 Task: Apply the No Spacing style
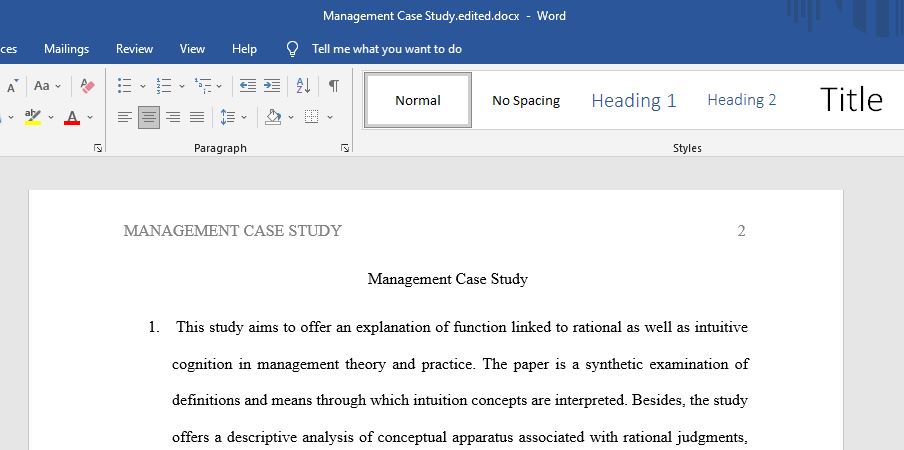coord(526,100)
